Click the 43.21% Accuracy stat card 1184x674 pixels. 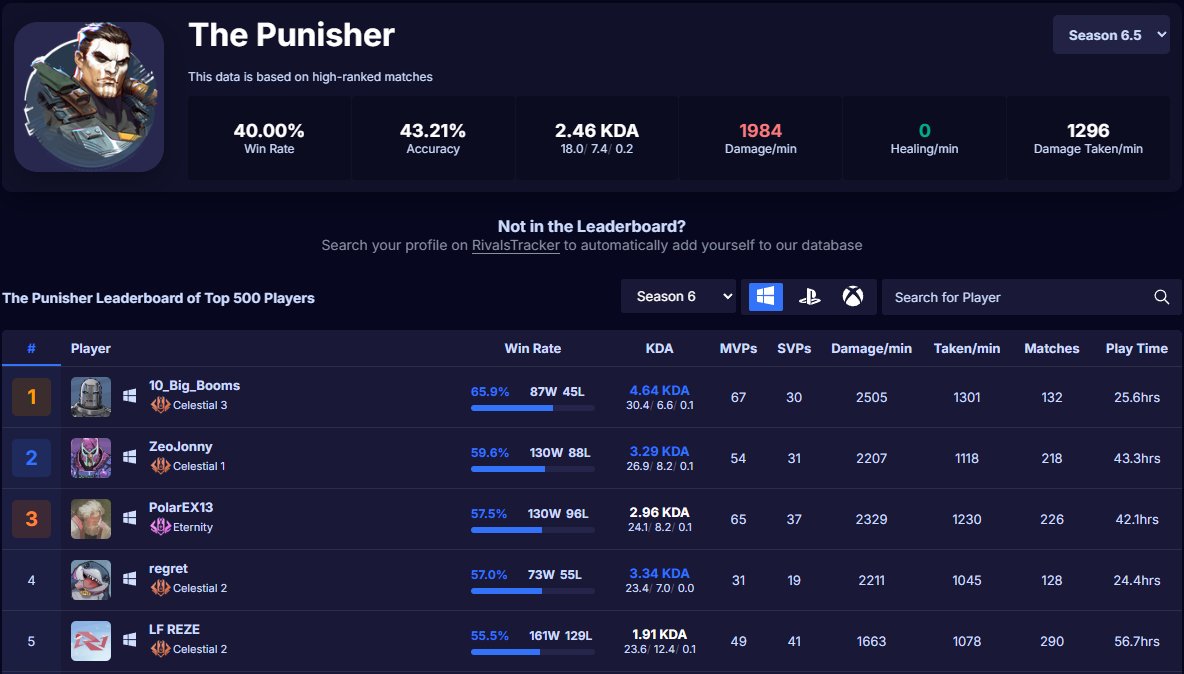[x=433, y=138]
